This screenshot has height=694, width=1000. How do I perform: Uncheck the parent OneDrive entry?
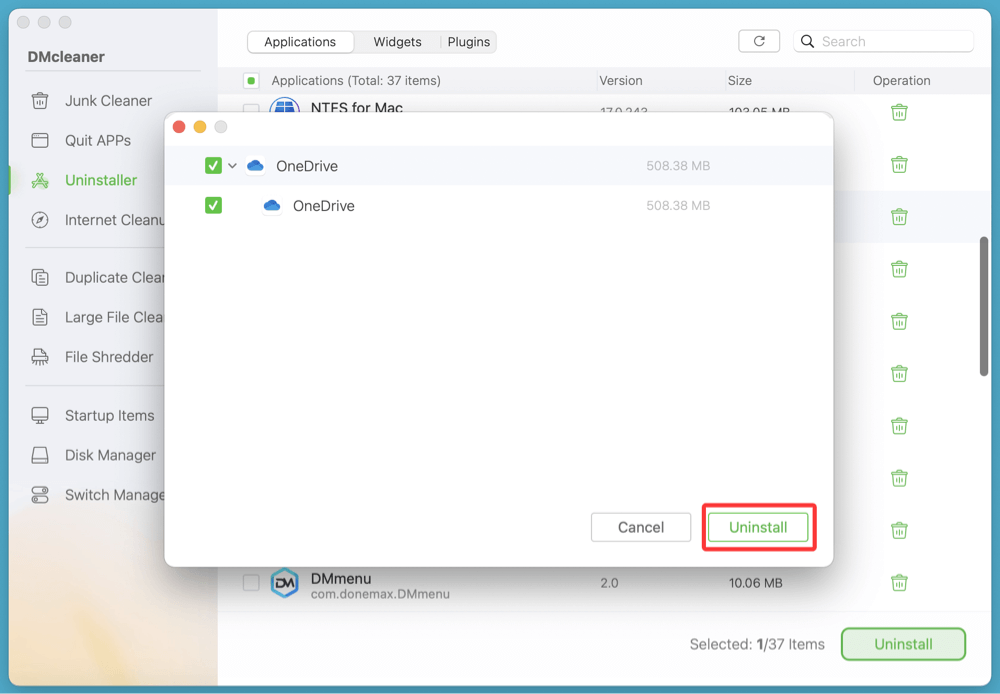click(213, 165)
